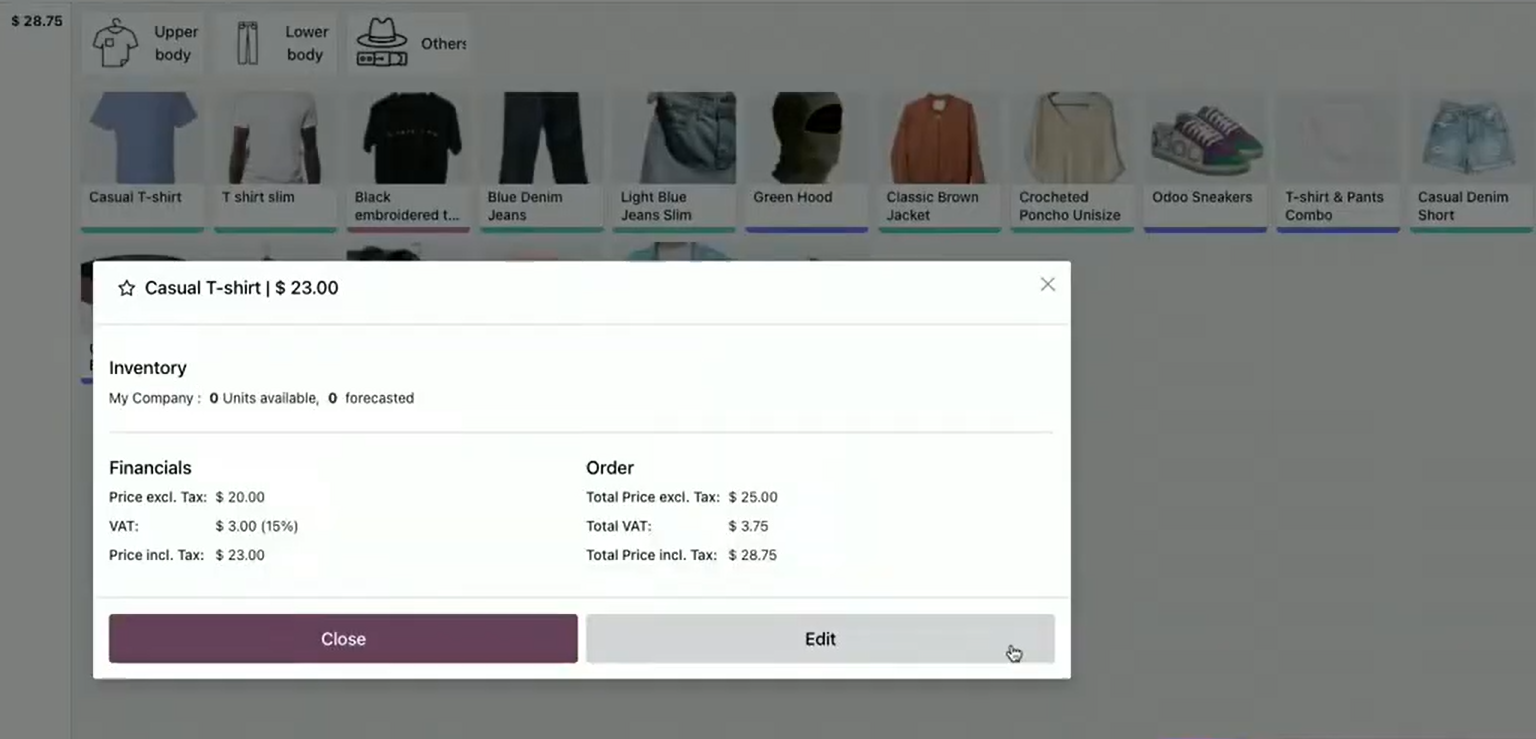
Task: Select Crocheted Poncho Unisize product
Action: (x=1073, y=162)
